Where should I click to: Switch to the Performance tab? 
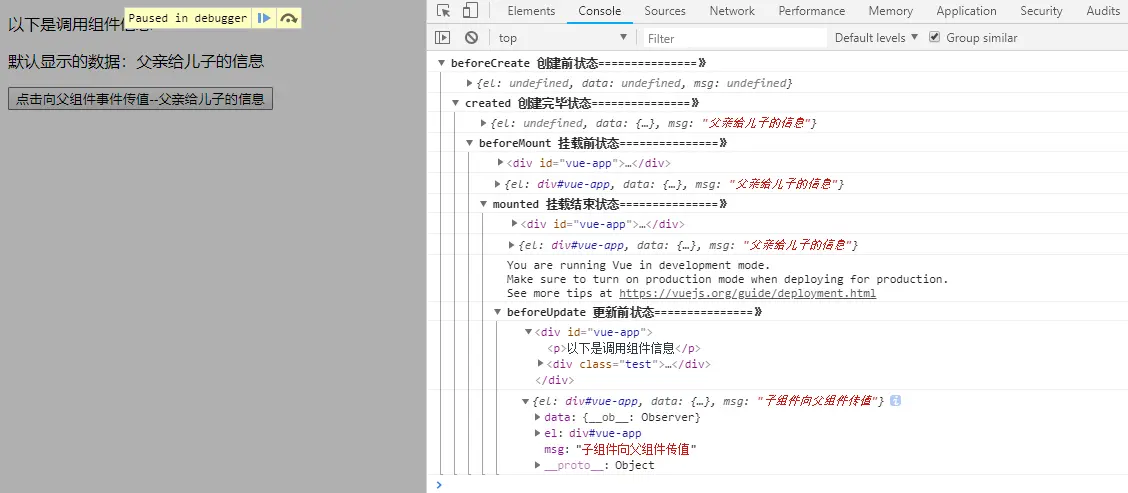[x=811, y=11]
